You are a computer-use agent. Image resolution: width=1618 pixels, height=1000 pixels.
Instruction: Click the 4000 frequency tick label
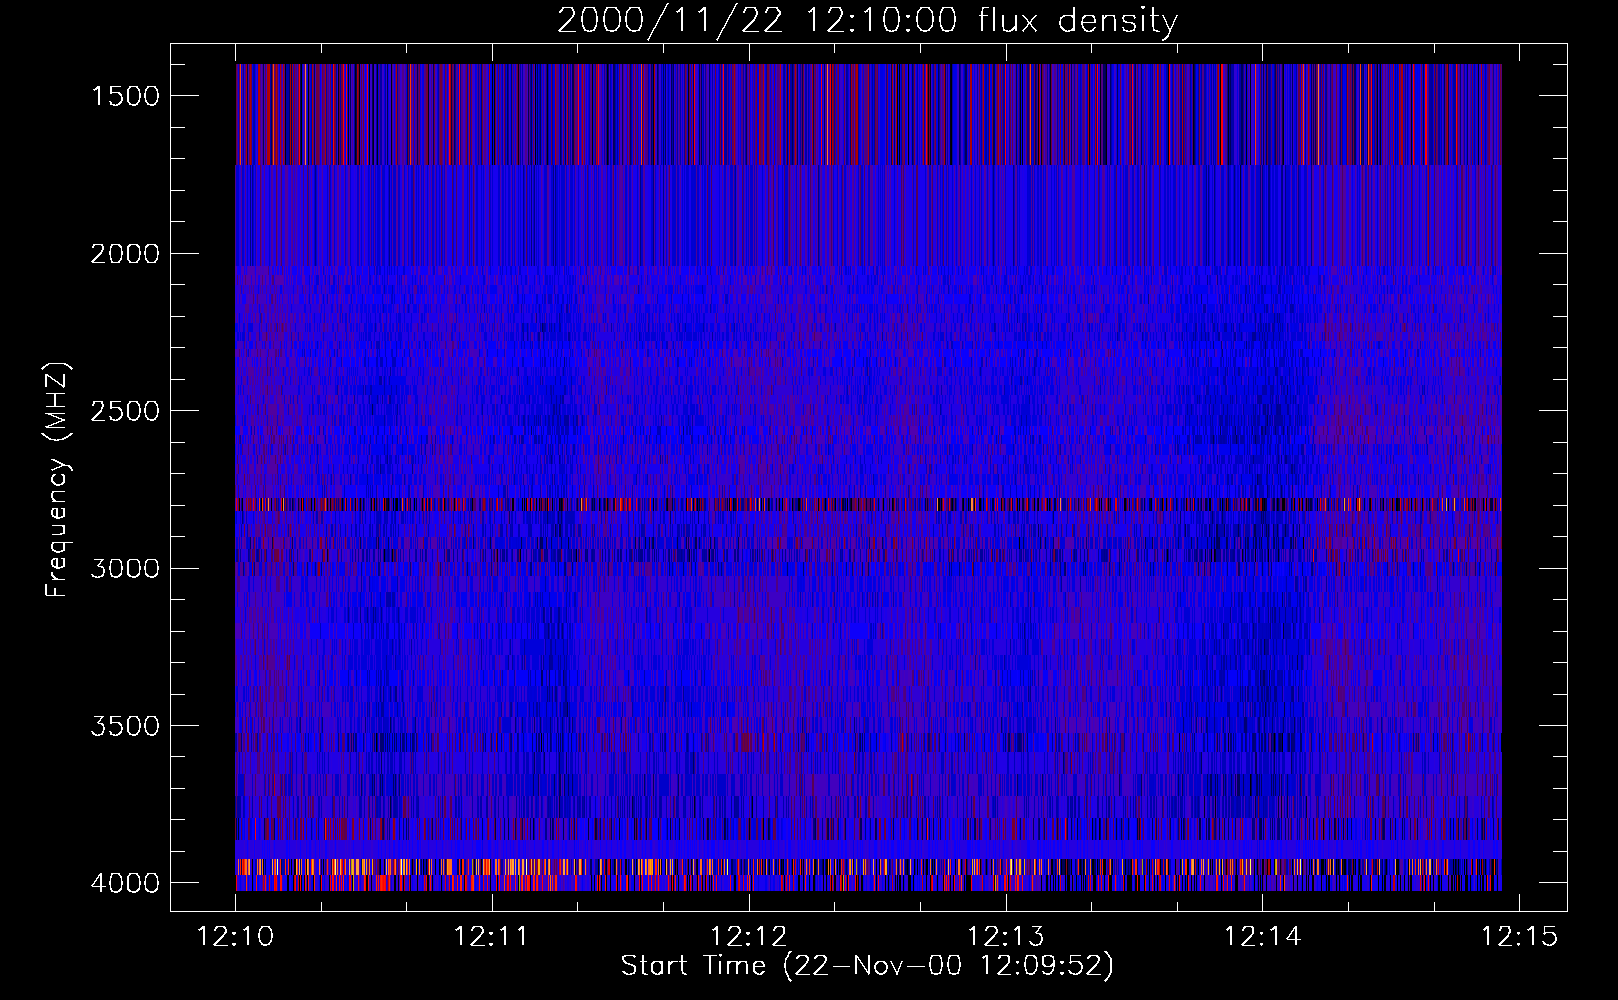pos(125,883)
